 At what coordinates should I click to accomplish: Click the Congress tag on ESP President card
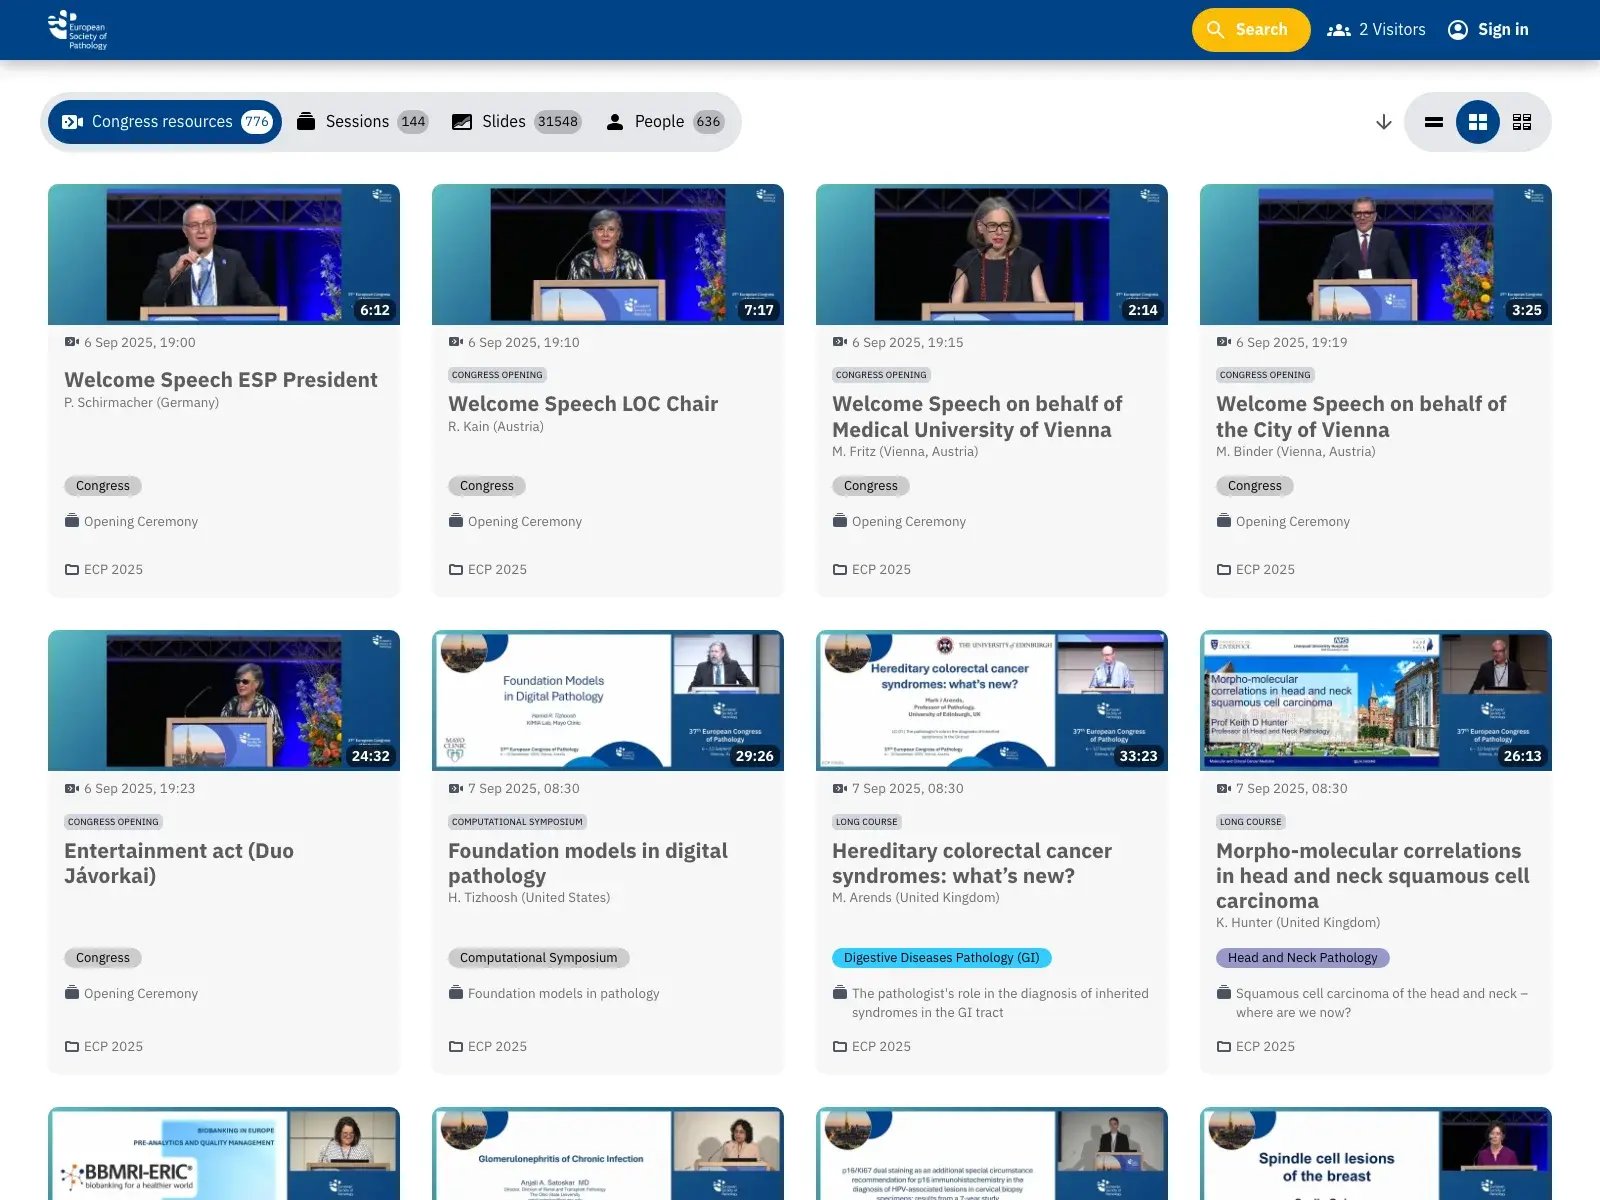pyautogui.click(x=103, y=486)
